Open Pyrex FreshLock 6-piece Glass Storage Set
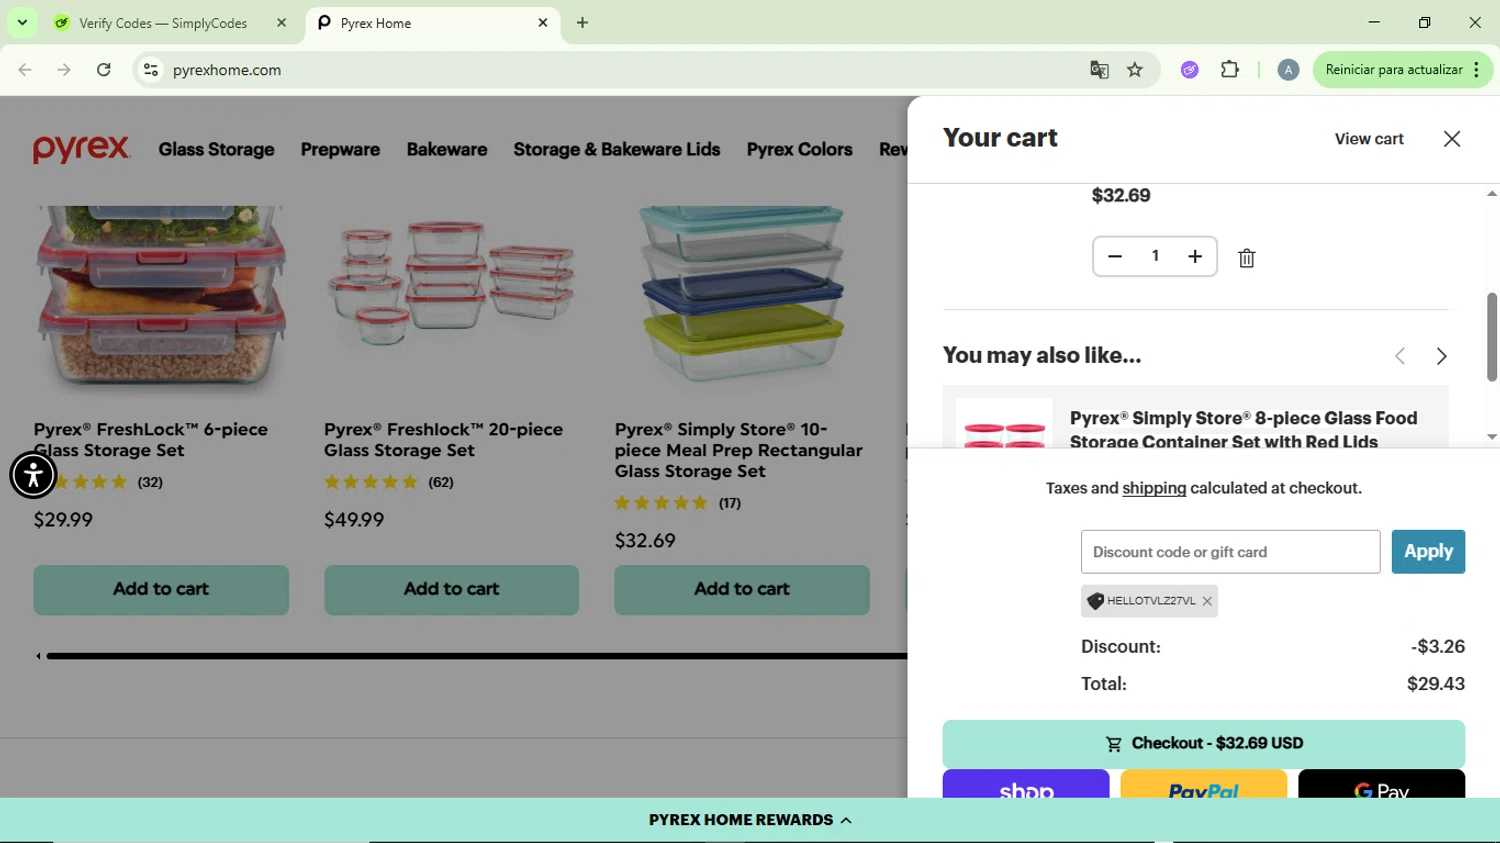The image size is (1500, 843). pos(151,439)
